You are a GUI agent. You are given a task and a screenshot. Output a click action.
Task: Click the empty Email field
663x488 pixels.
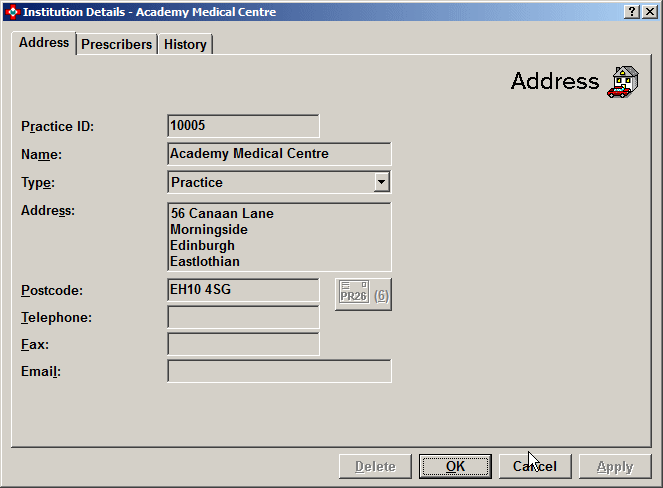point(279,371)
